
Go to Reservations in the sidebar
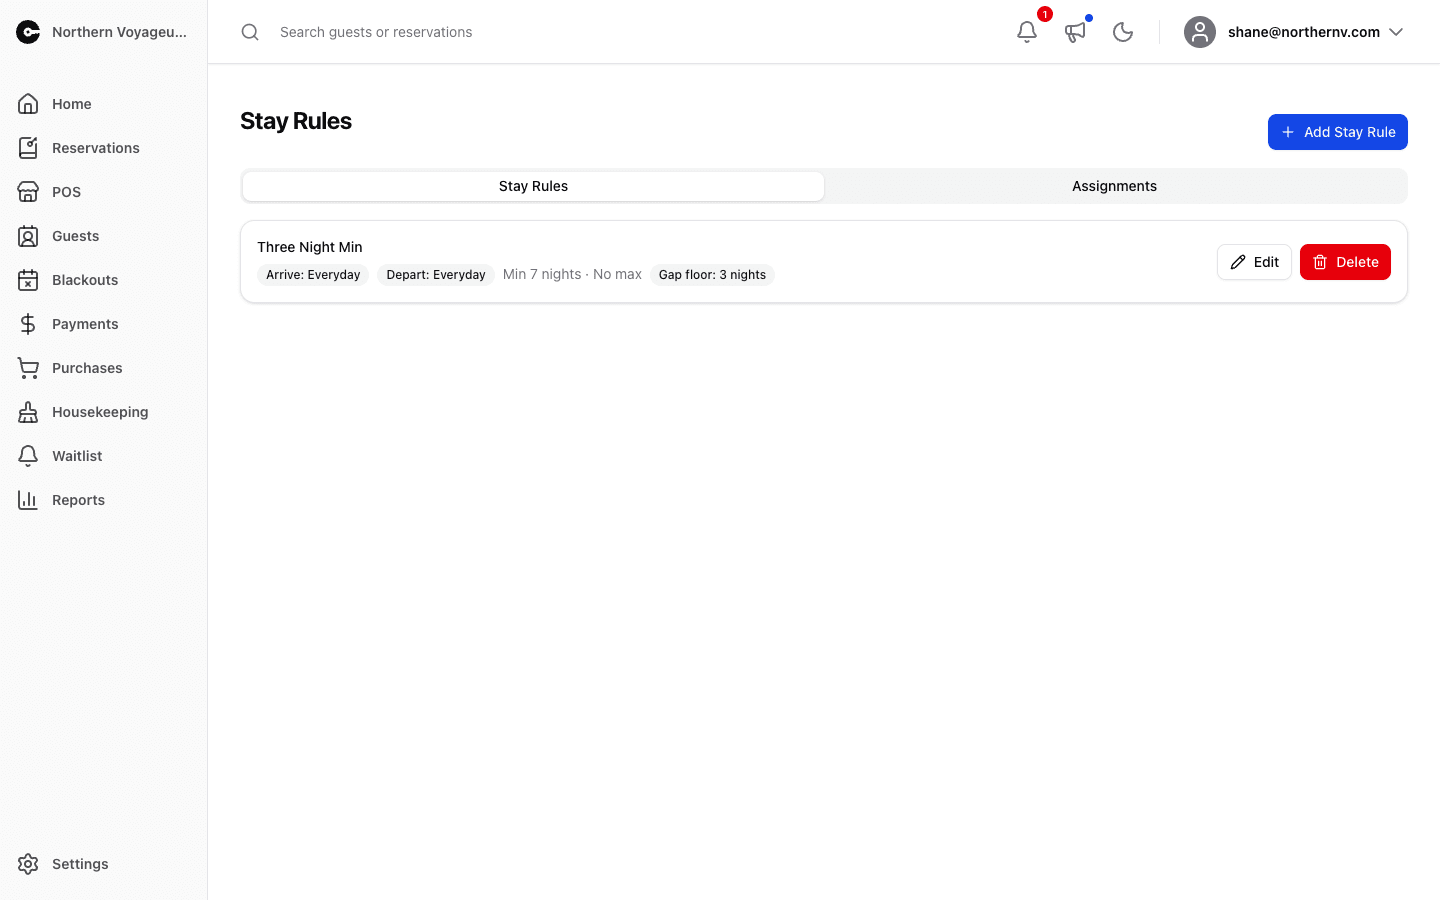104,148
